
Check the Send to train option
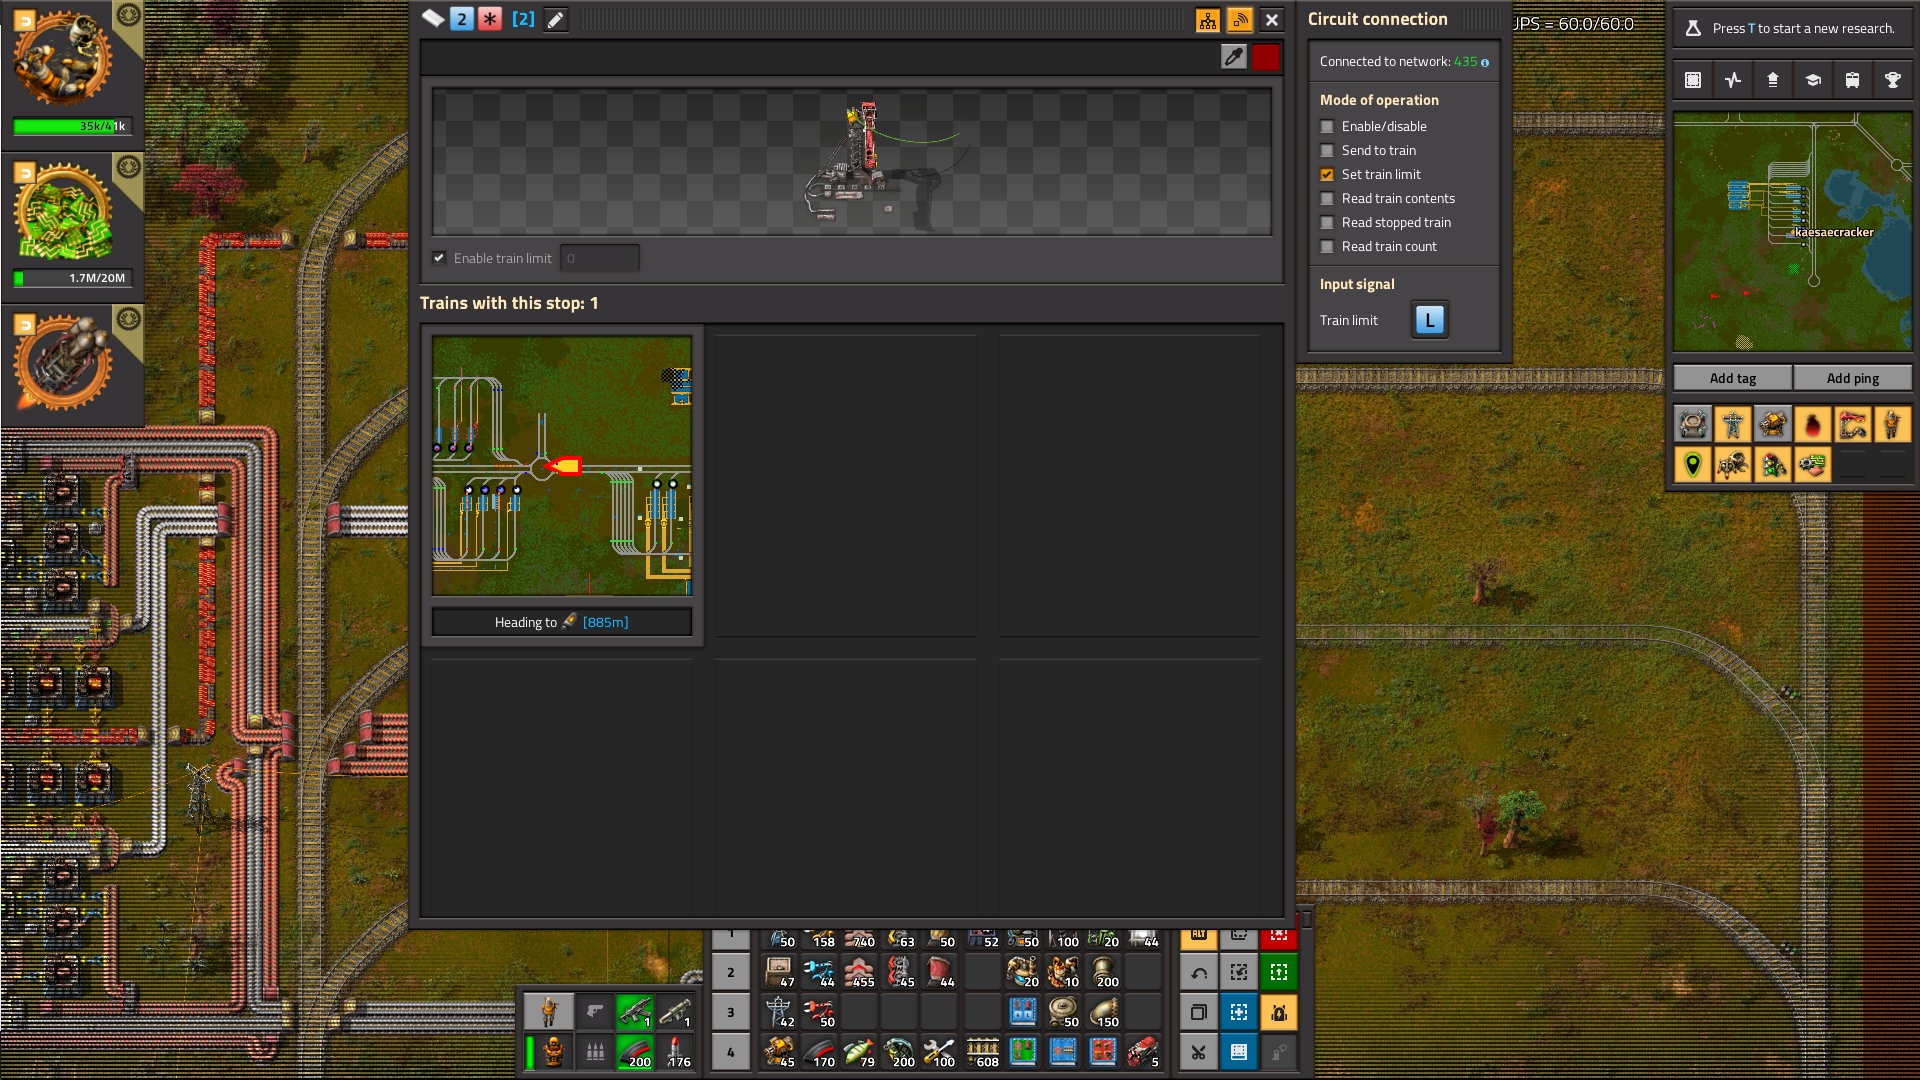click(1327, 151)
